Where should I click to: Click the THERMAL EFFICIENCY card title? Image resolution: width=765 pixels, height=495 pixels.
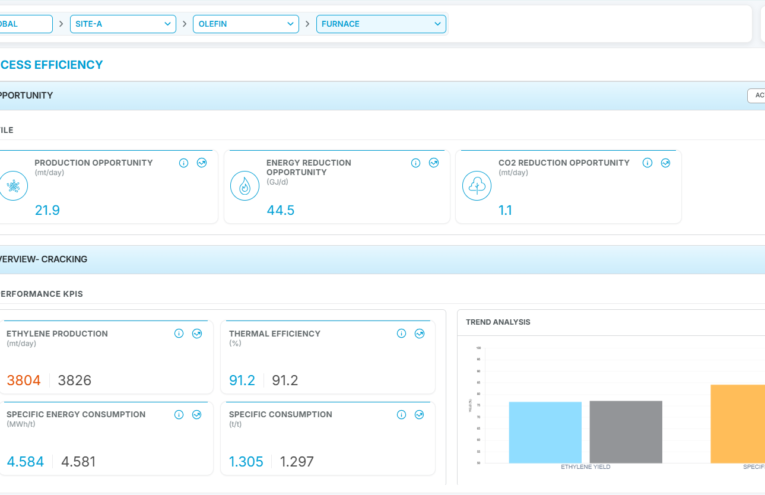click(275, 334)
